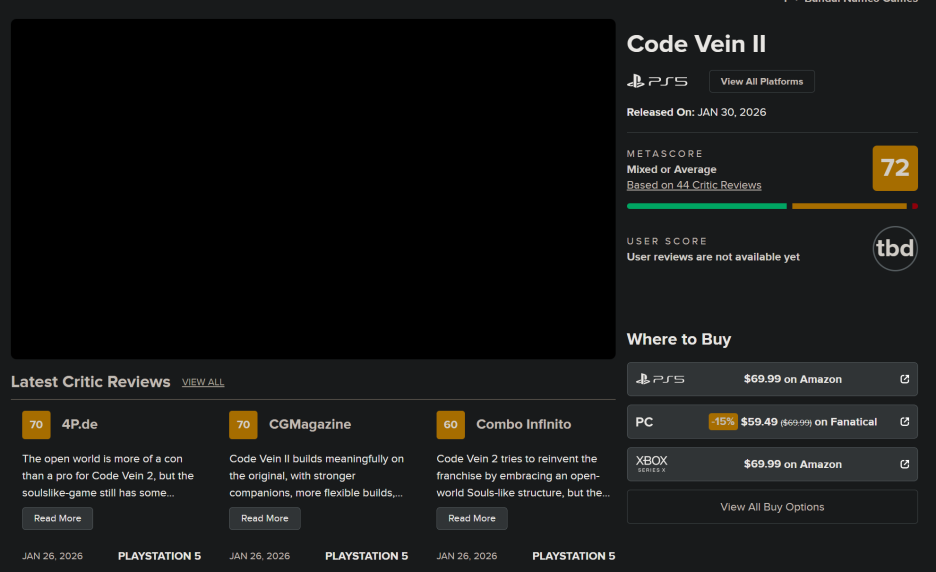Screen dimensions: 936x572
Task: Click User reviews are not available yet text
Action: [713, 257]
